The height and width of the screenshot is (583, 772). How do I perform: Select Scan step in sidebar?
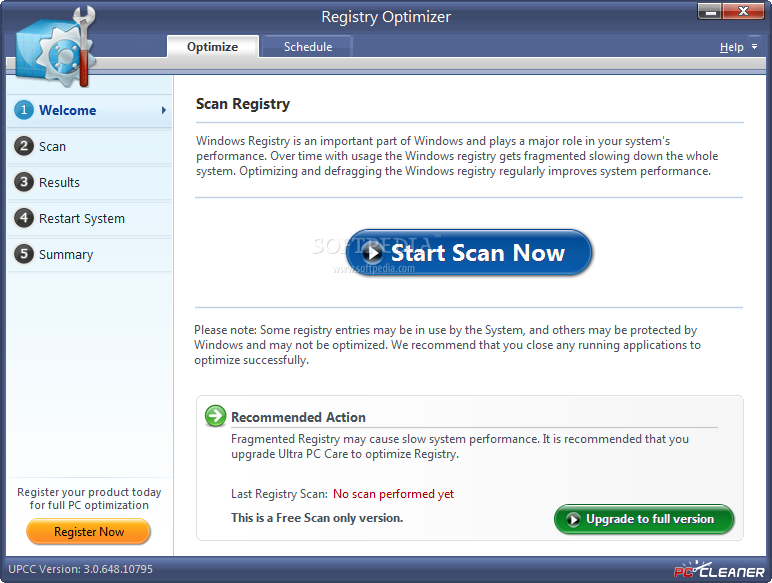pos(90,146)
